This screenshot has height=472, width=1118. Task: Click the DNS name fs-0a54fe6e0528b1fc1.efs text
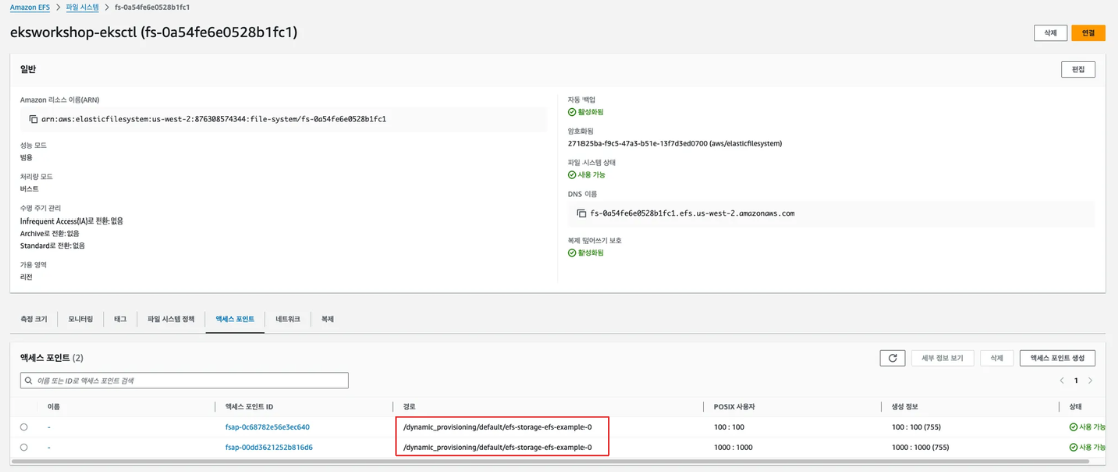click(692, 212)
